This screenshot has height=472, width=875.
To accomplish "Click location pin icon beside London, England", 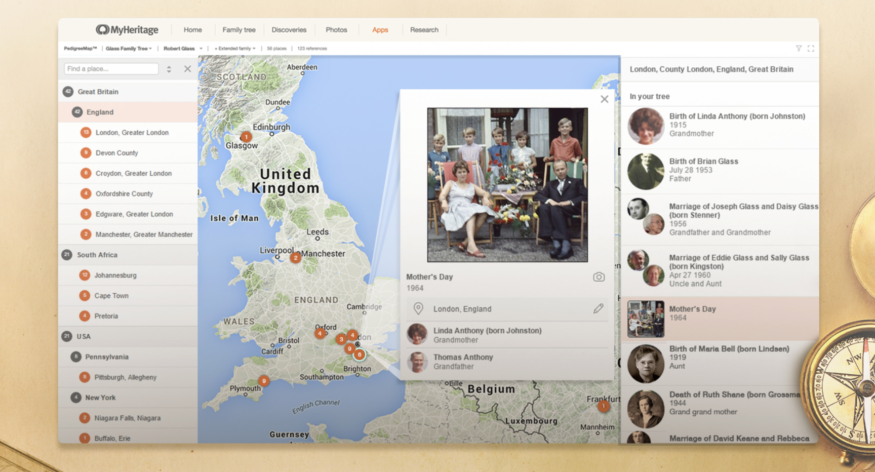I will coord(418,309).
